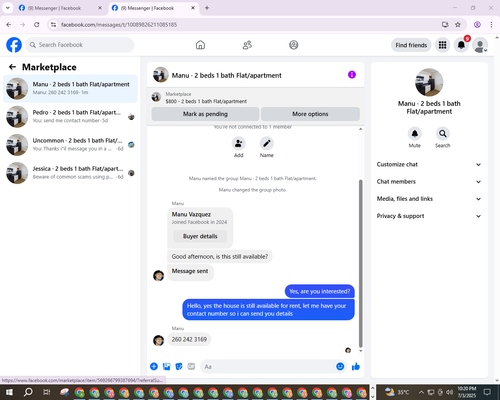Expand Privacy & support section
Image resolution: width=500 pixels, height=400 pixels.
tap(429, 216)
